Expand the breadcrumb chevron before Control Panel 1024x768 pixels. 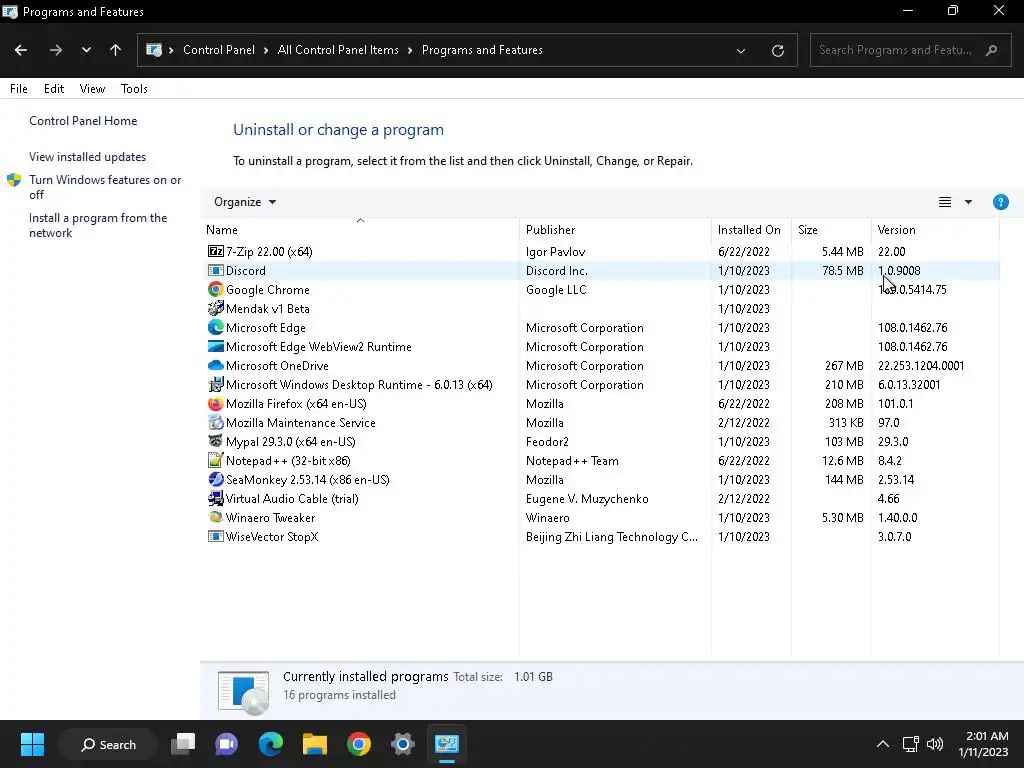click(x=171, y=50)
